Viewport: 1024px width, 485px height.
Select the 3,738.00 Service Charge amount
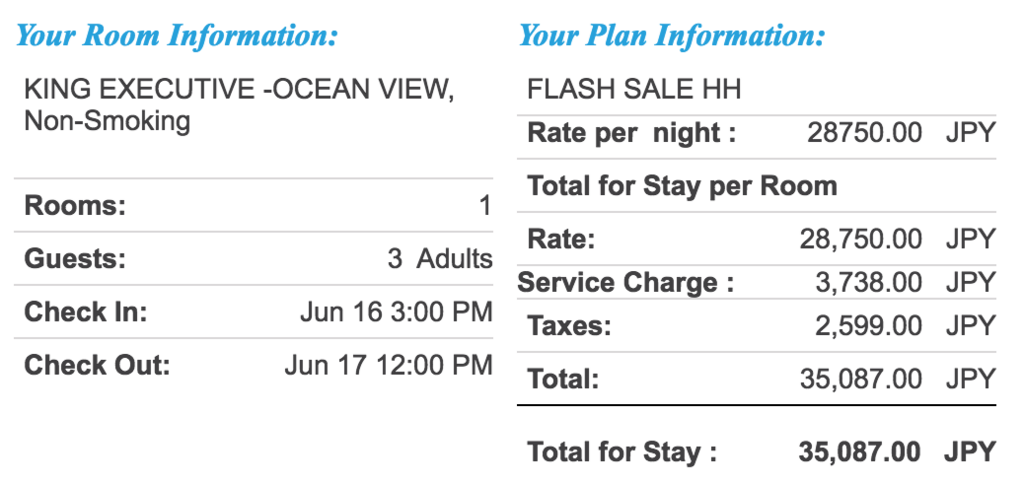pyautogui.click(x=869, y=283)
